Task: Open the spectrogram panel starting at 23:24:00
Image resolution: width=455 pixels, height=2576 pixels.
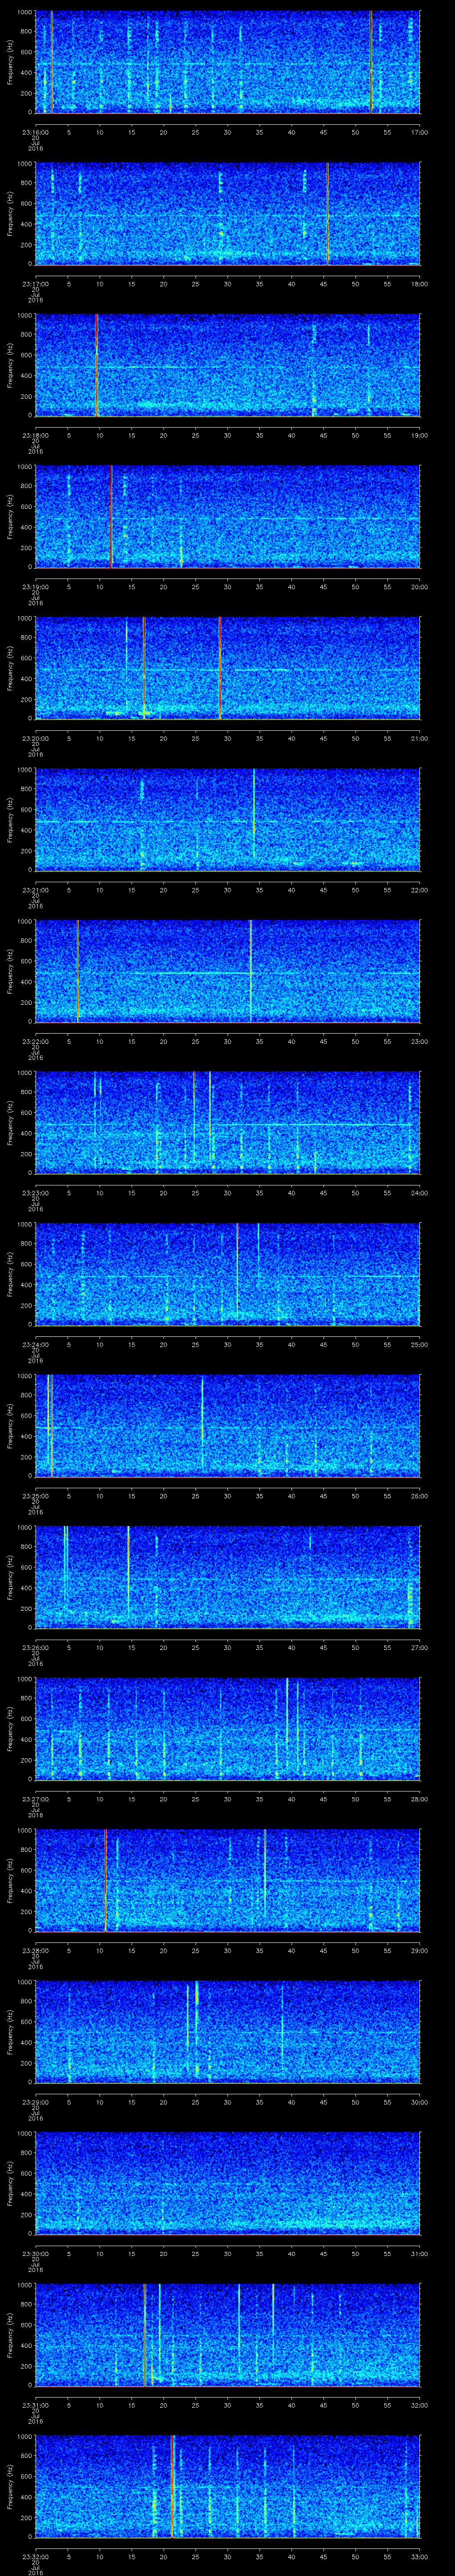Action: click(x=228, y=1274)
